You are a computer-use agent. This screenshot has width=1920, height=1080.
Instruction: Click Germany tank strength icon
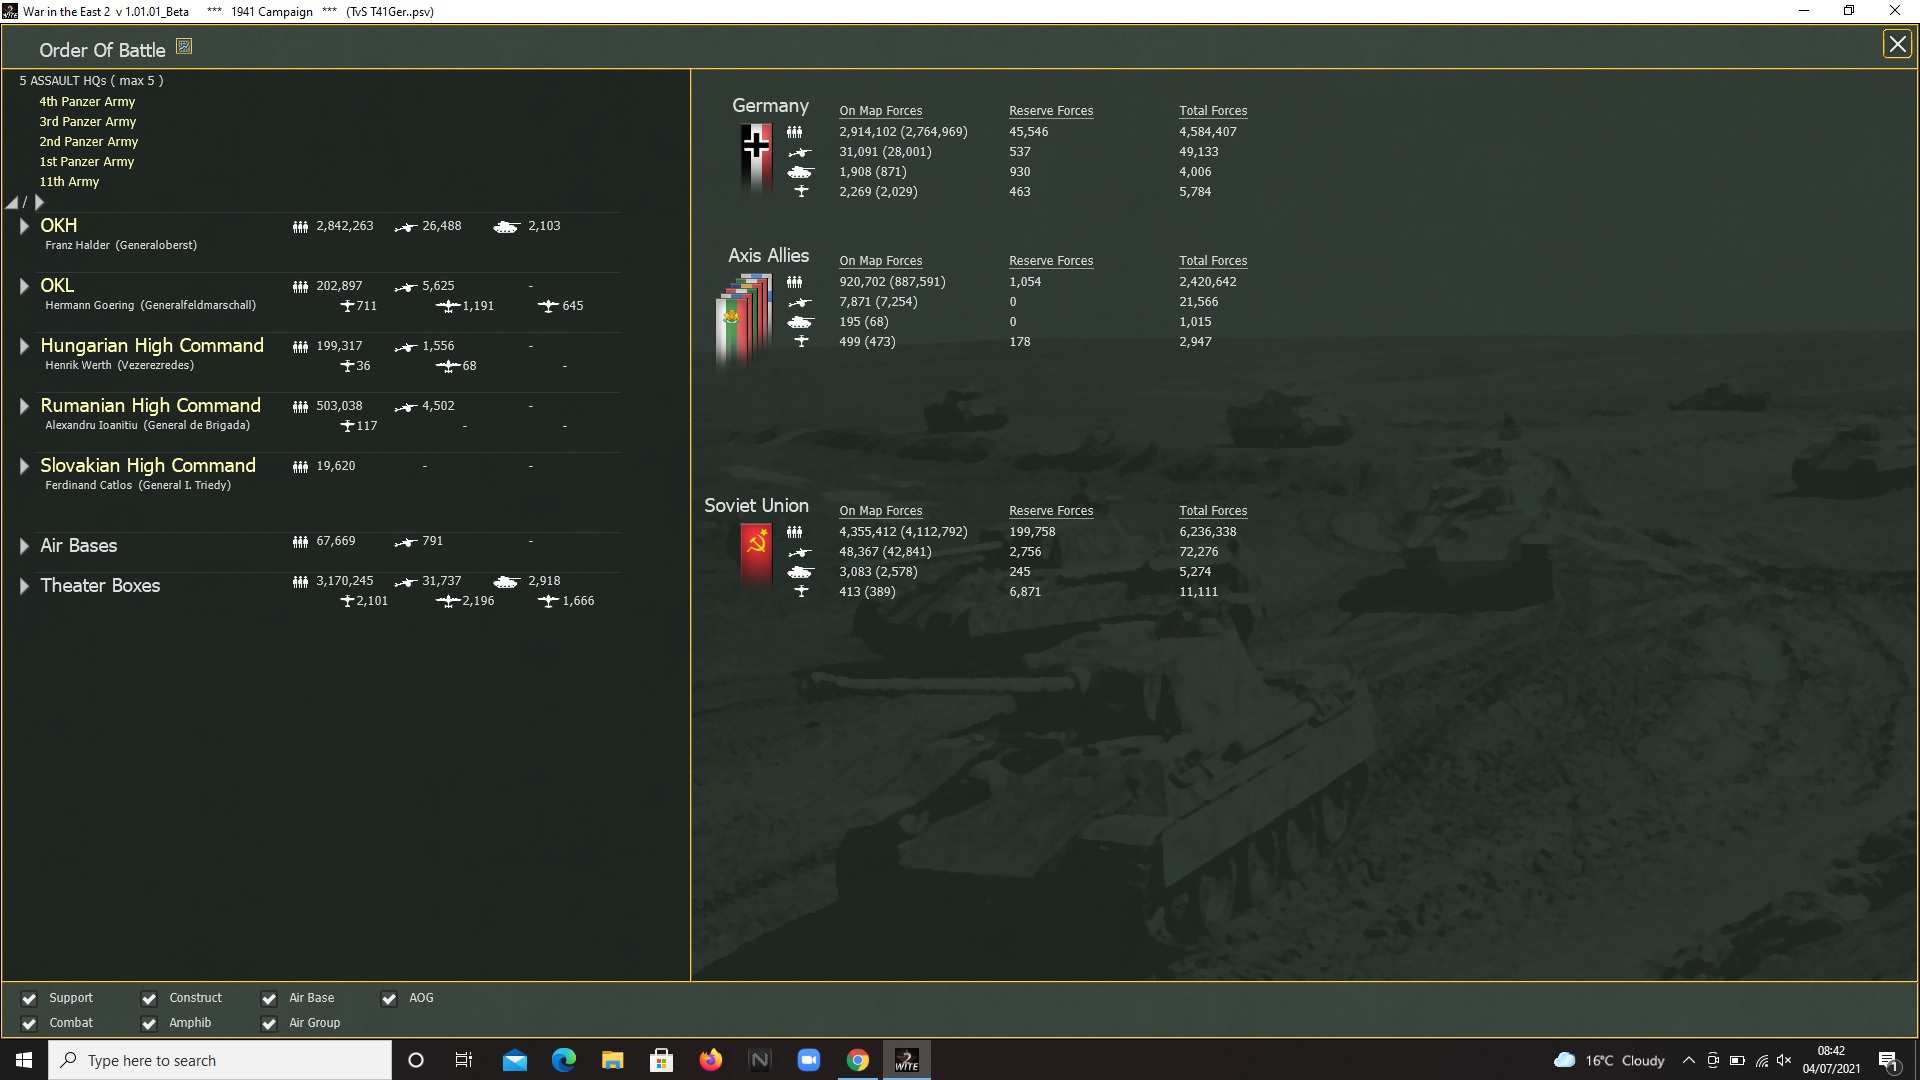click(800, 172)
